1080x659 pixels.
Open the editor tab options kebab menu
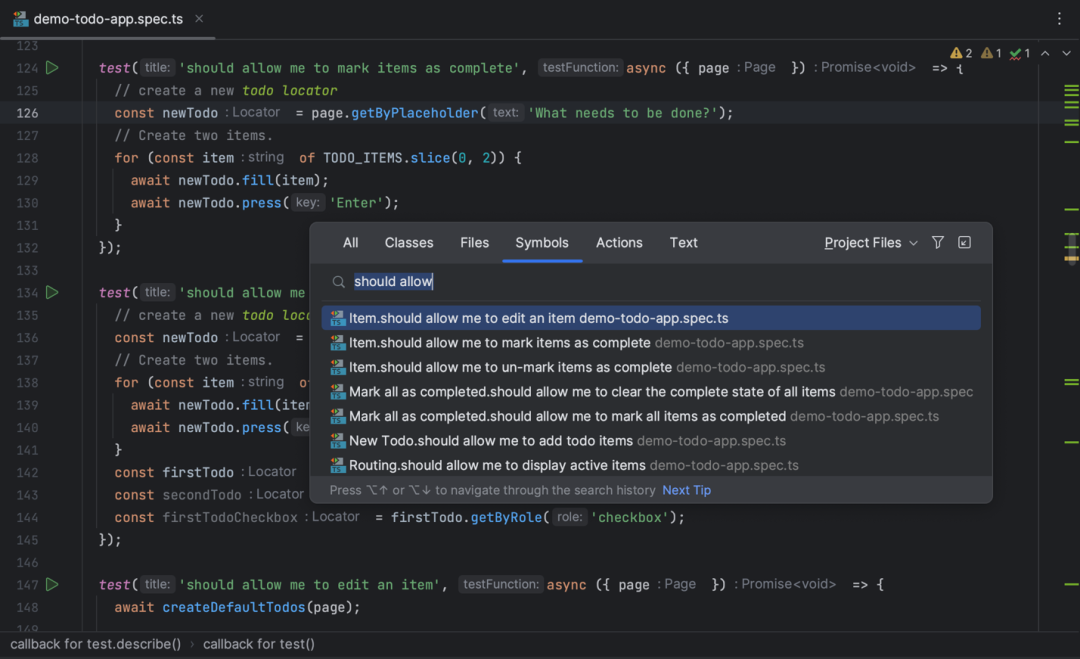click(1059, 19)
